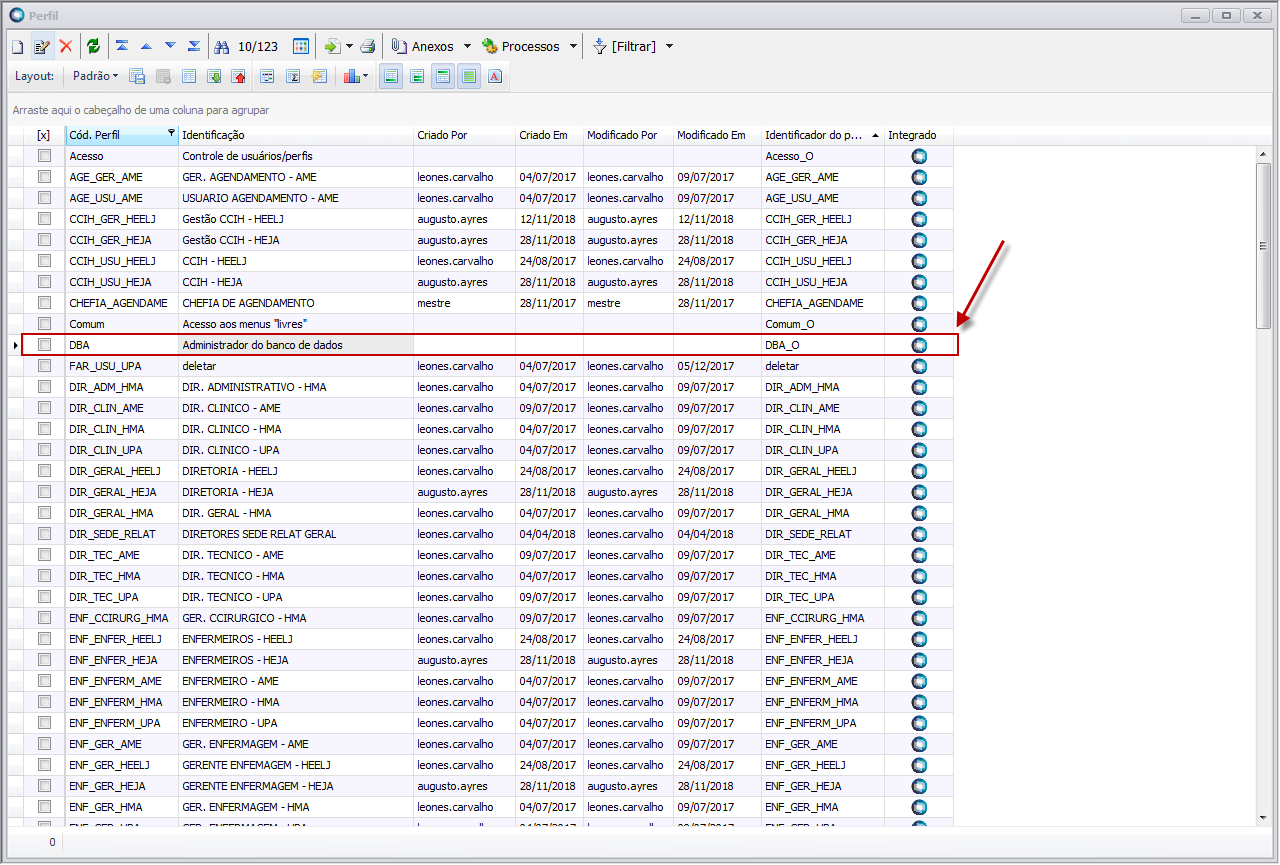This screenshot has height=865, width=1280.
Task: Check the box for the Acesso profile
Action: tap(44, 156)
